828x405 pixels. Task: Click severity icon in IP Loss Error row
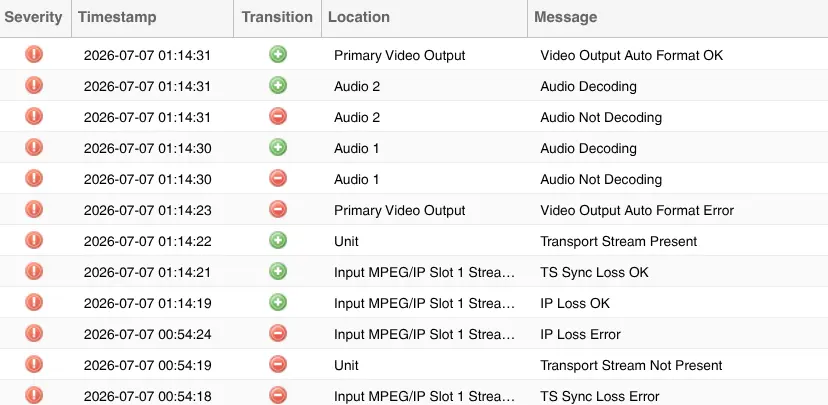click(34, 334)
